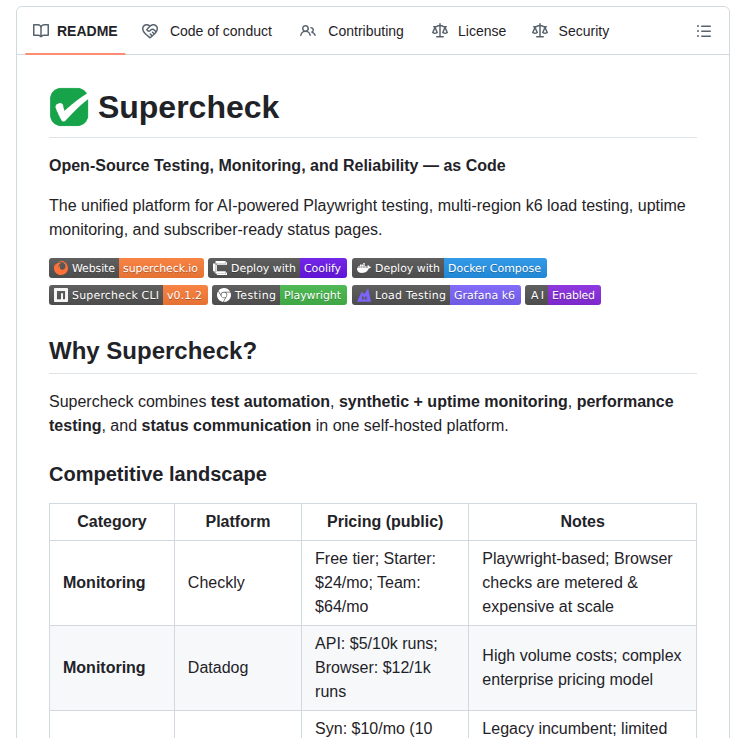Screen dimensions: 746x738
Task: Click the Supercheck combines paragraph
Action: point(361,413)
